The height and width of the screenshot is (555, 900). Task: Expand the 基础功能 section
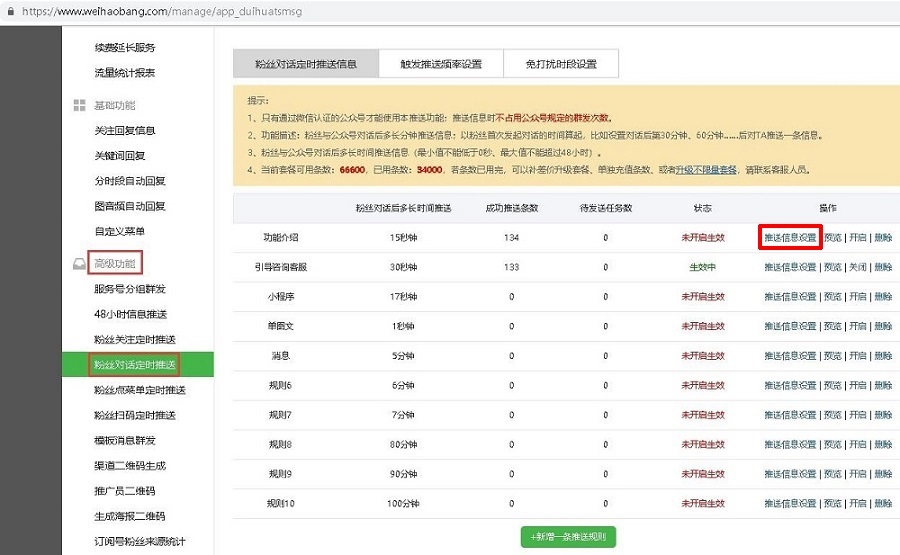coord(115,105)
